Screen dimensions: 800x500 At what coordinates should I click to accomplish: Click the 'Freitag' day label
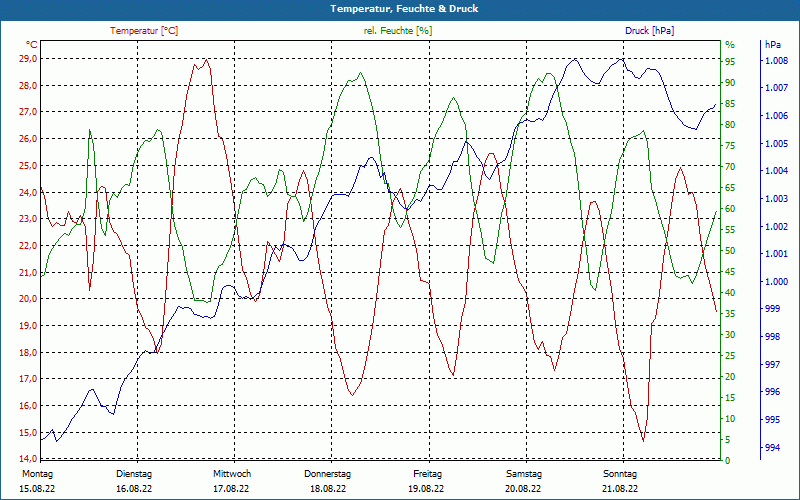click(x=428, y=474)
